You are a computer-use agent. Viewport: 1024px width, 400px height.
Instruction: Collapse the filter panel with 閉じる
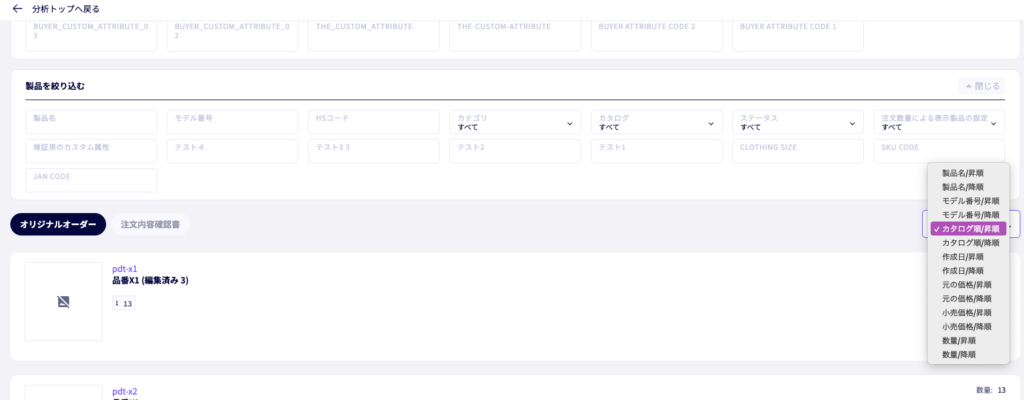point(981,86)
